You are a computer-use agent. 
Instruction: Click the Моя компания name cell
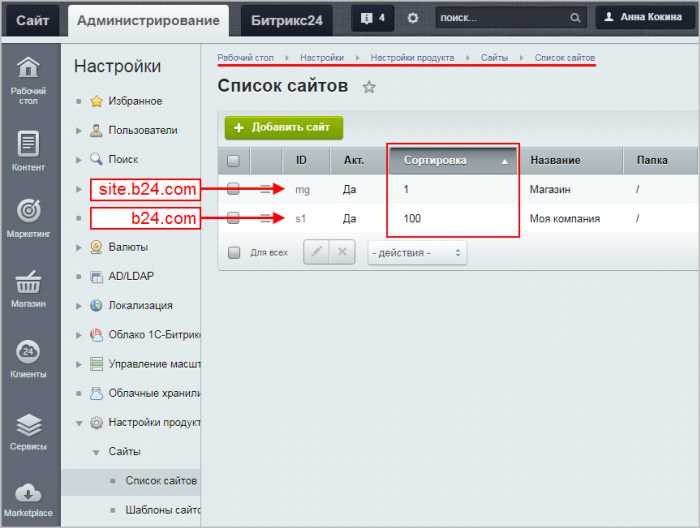pos(565,219)
